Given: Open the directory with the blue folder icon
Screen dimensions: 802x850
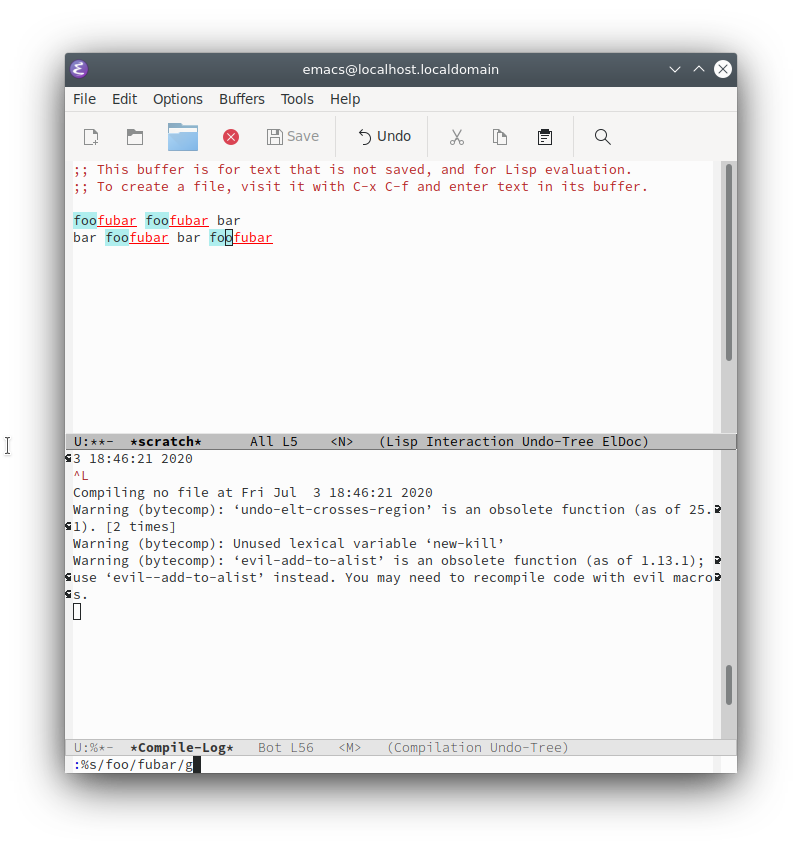Looking at the screenshot, I should coord(183,137).
